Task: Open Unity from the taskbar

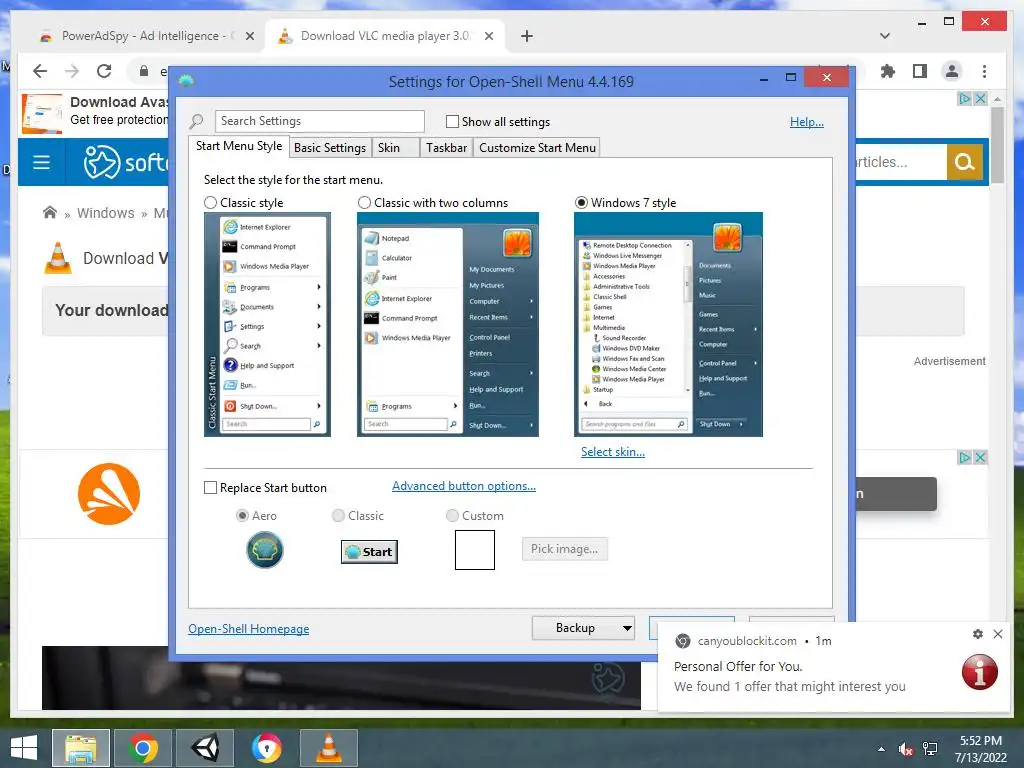Action: click(204, 748)
